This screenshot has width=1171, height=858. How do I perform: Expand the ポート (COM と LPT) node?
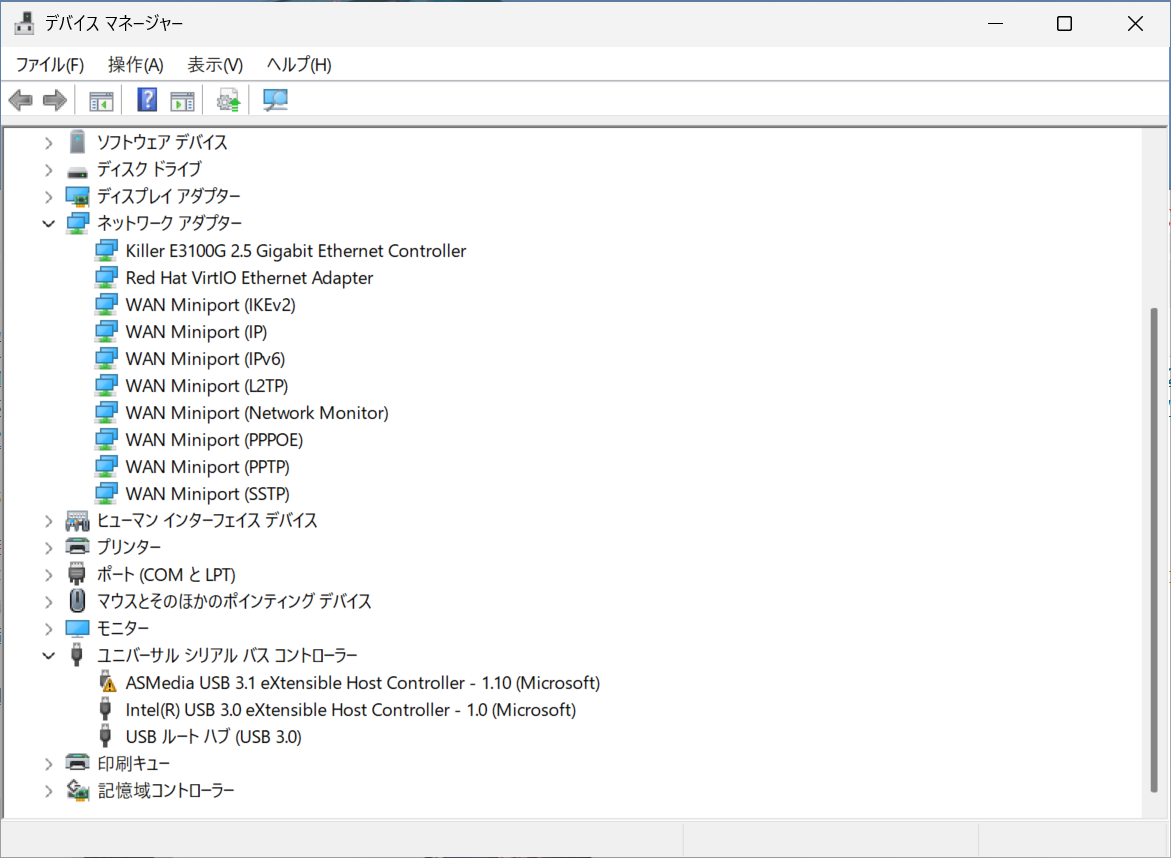click(49, 575)
